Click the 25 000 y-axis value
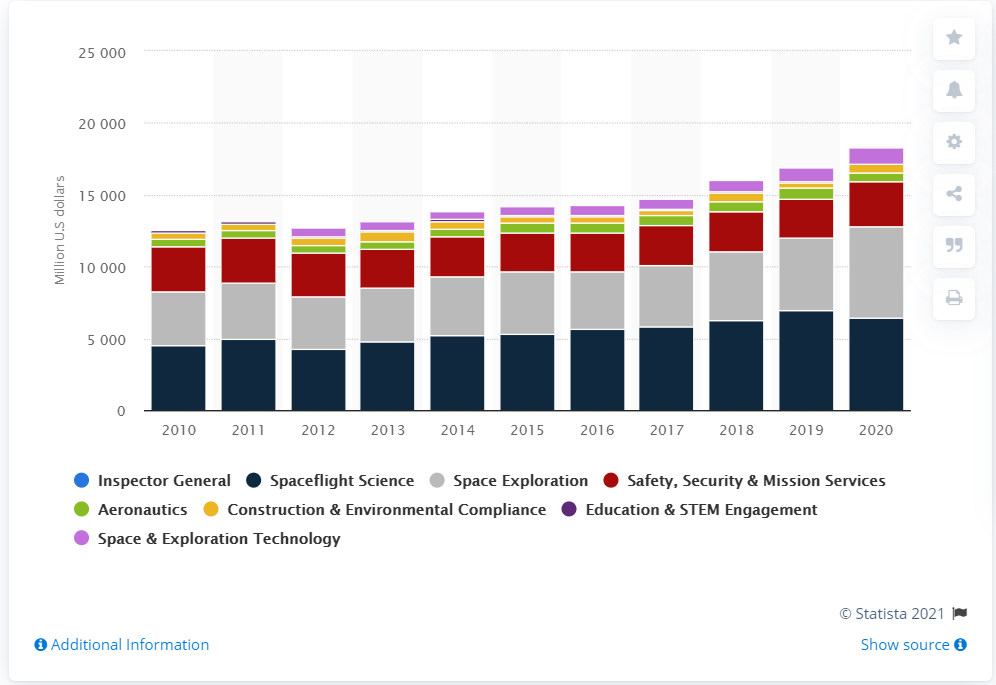The width and height of the screenshot is (996, 685). click(x=102, y=53)
